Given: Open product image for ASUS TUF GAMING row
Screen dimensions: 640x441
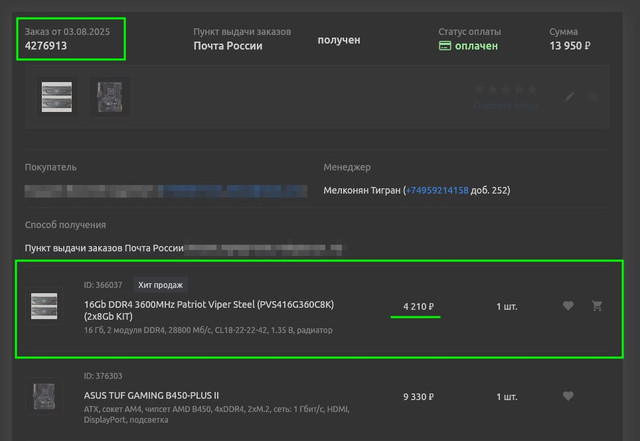Looking at the screenshot, I should coord(44,396).
